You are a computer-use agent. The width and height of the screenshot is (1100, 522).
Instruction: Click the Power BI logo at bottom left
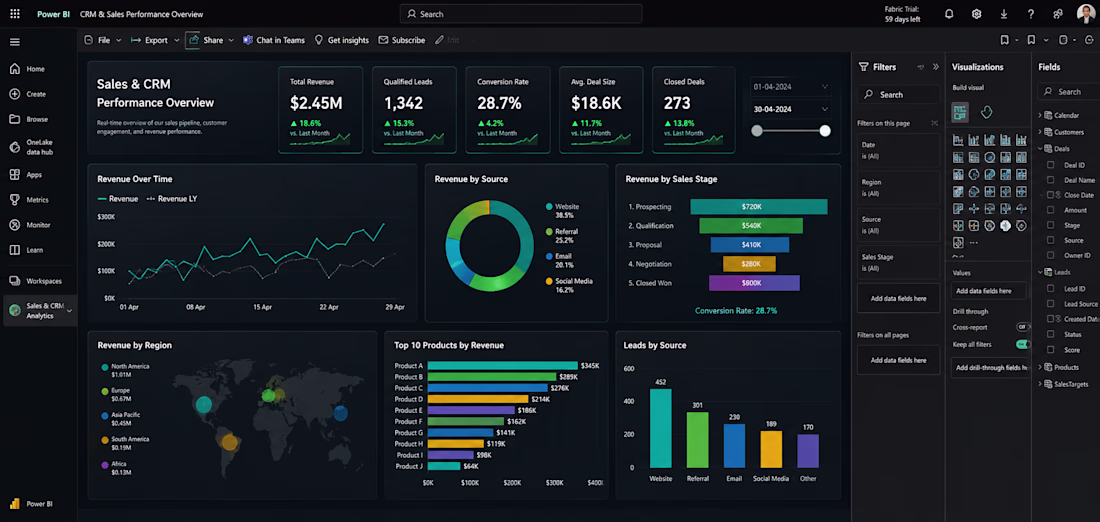pyautogui.click(x=15, y=504)
